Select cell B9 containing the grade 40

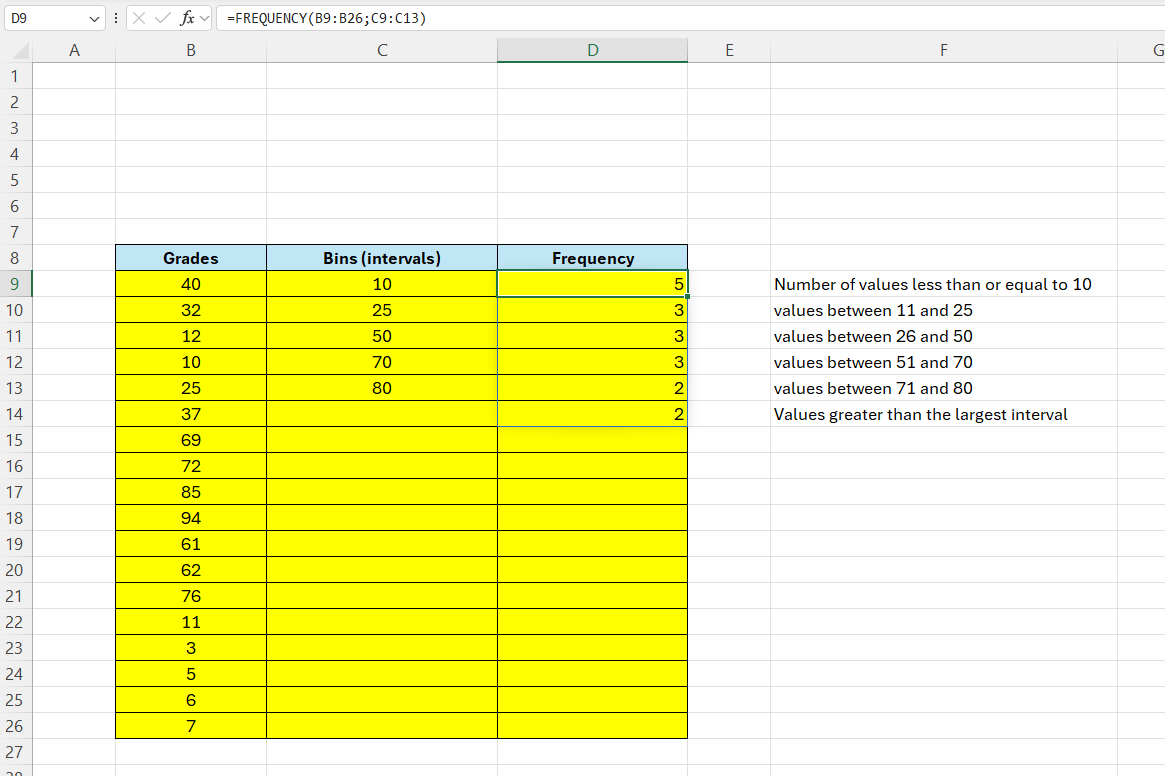tap(190, 283)
